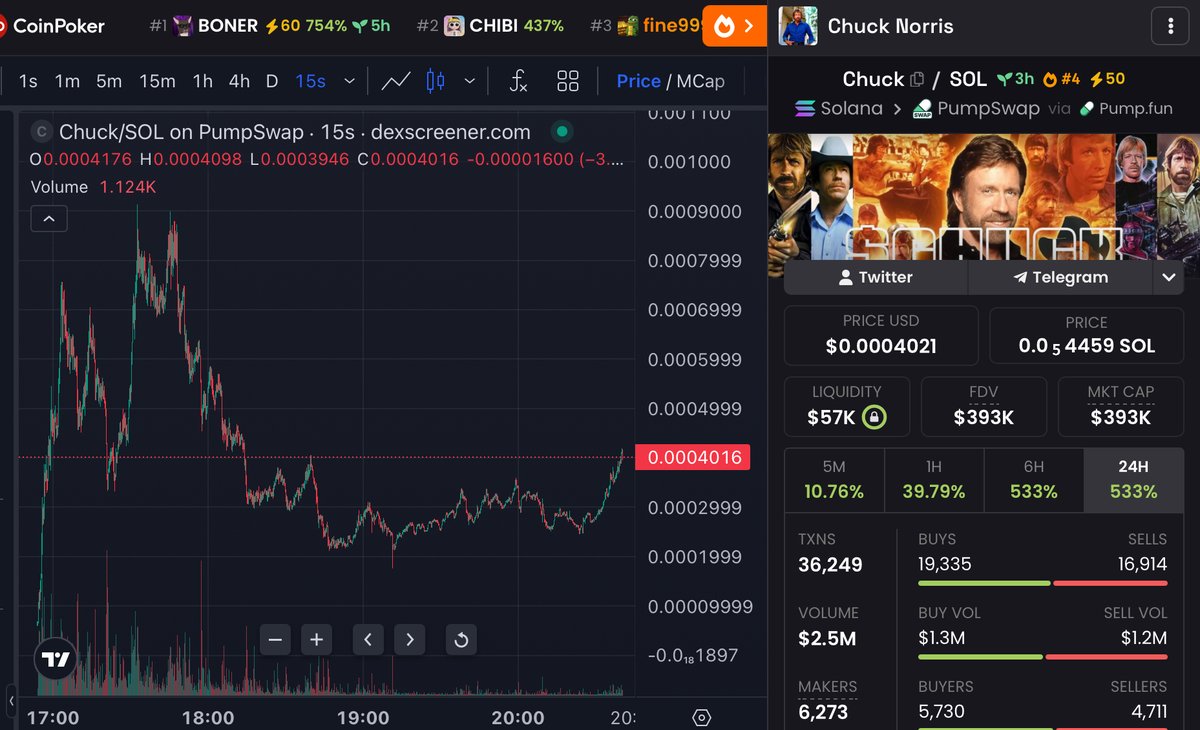Click the scroll chart forward arrow
The height and width of the screenshot is (730, 1200).
click(409, 639)
